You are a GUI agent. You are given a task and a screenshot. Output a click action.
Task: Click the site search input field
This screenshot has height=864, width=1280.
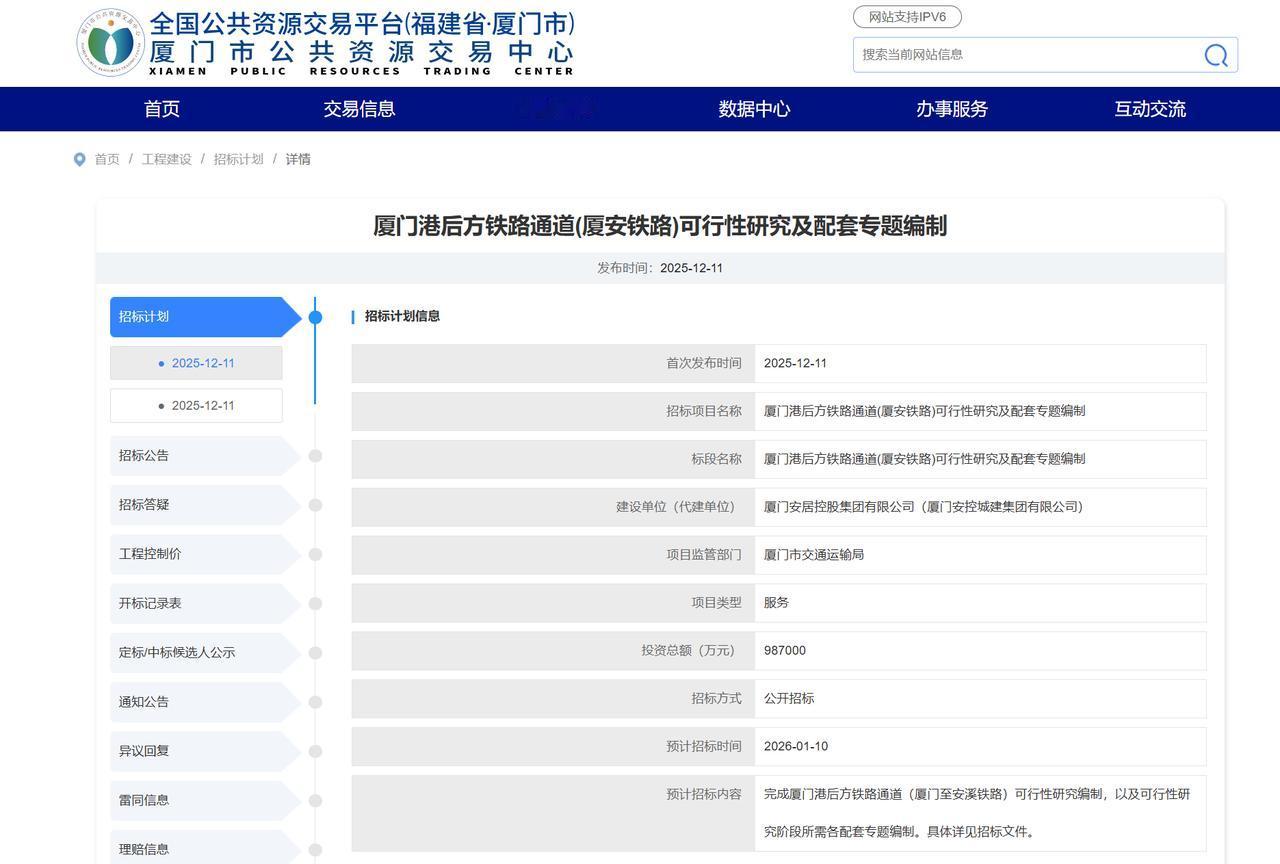(x=1020, y=55)
